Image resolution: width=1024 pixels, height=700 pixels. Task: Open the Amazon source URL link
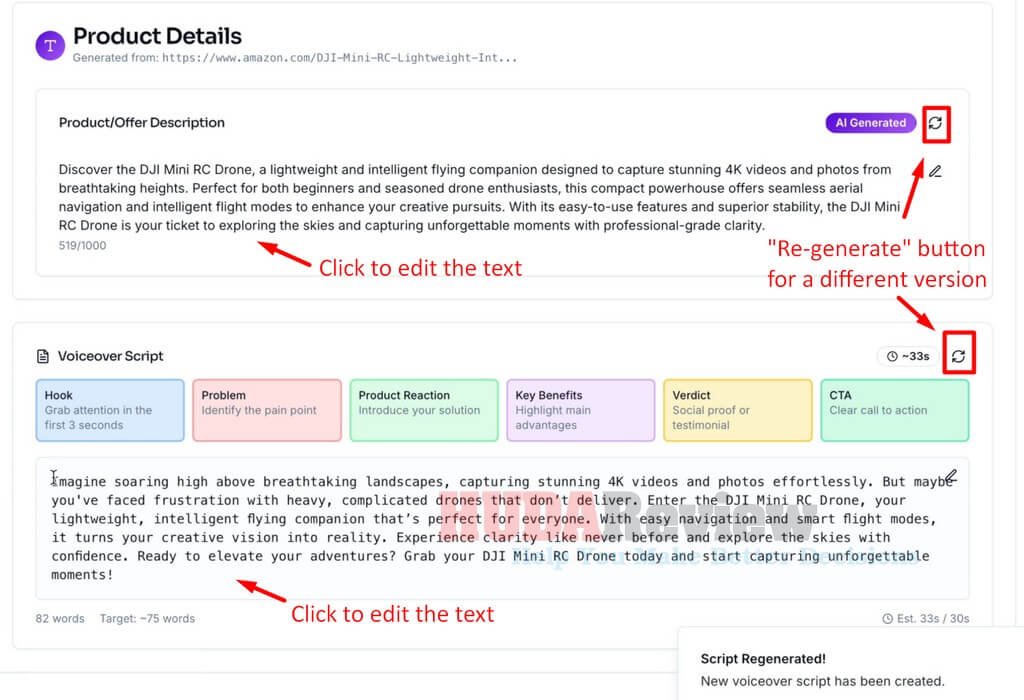tap(340, 57)
